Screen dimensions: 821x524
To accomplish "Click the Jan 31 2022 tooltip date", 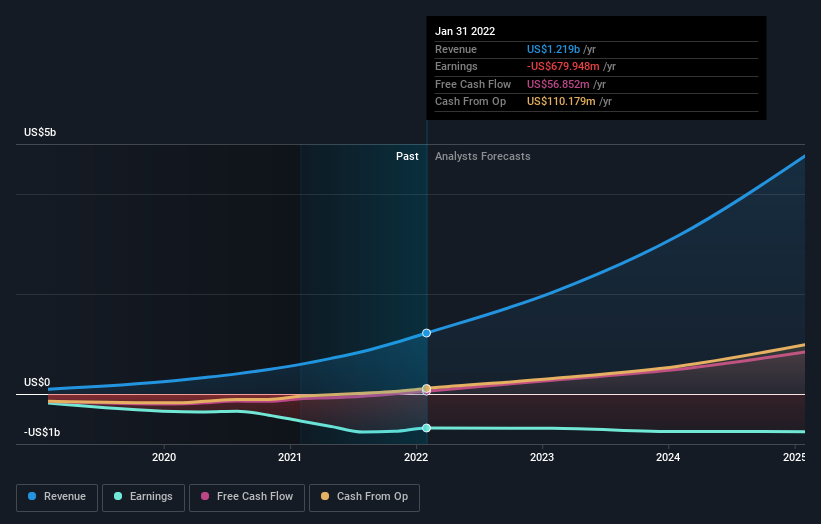I will (x=465, y=31).
